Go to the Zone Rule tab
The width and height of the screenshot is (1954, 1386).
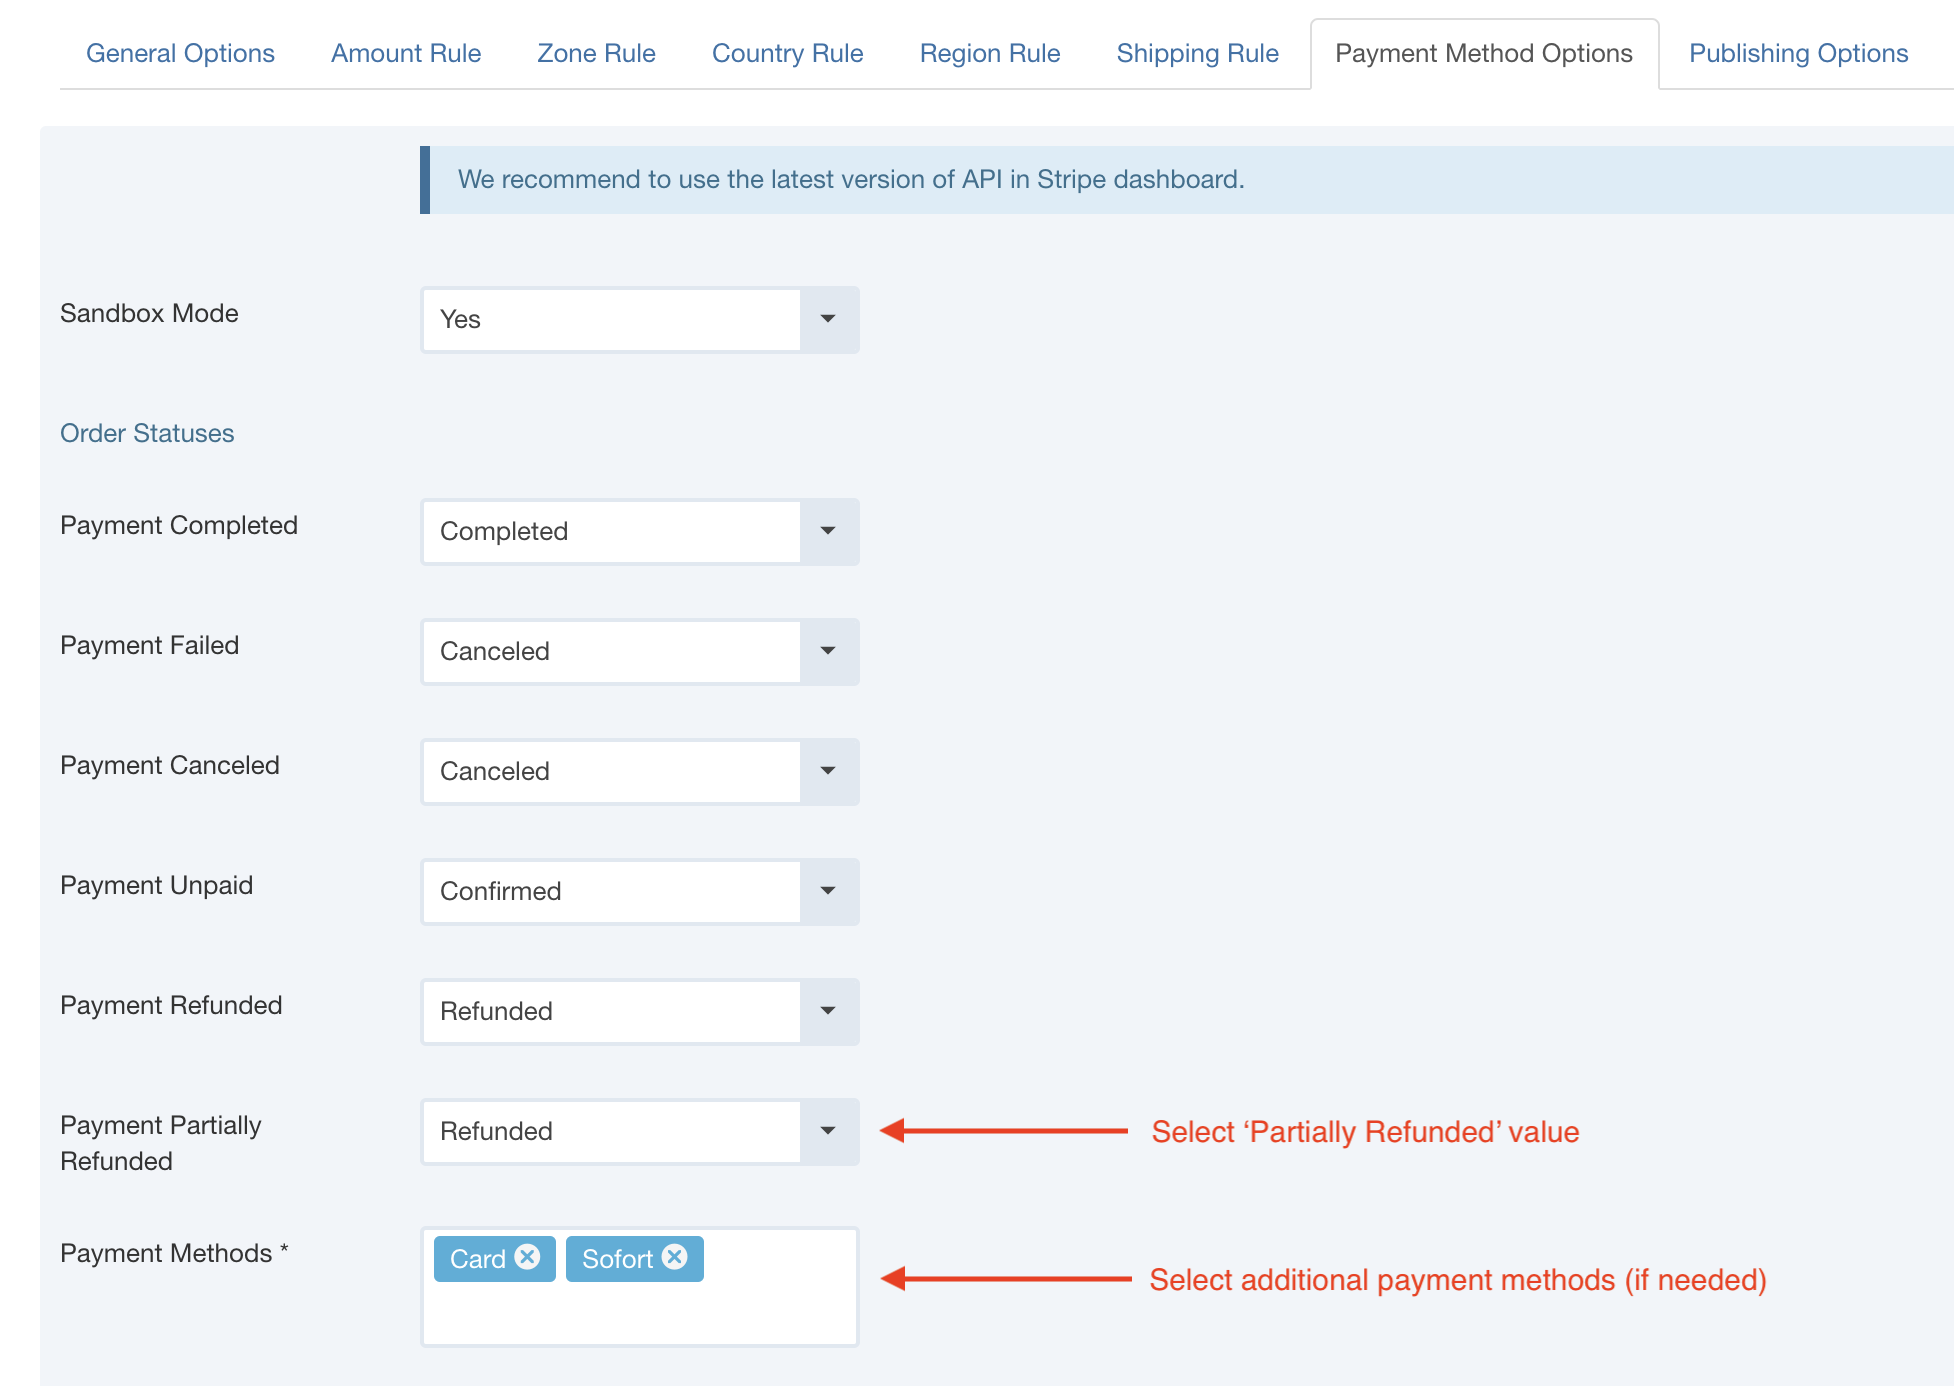pyautogui.click(x=596, y=53)
